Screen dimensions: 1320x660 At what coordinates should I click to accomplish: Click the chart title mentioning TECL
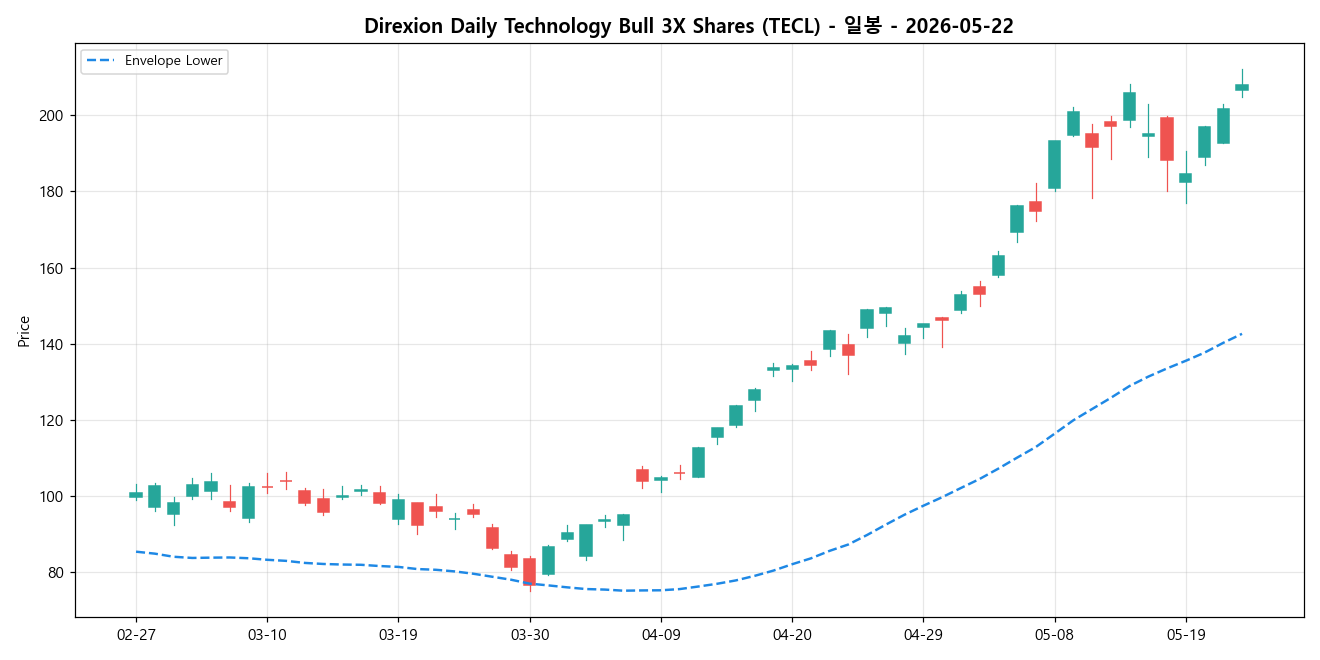coord(689,26)
